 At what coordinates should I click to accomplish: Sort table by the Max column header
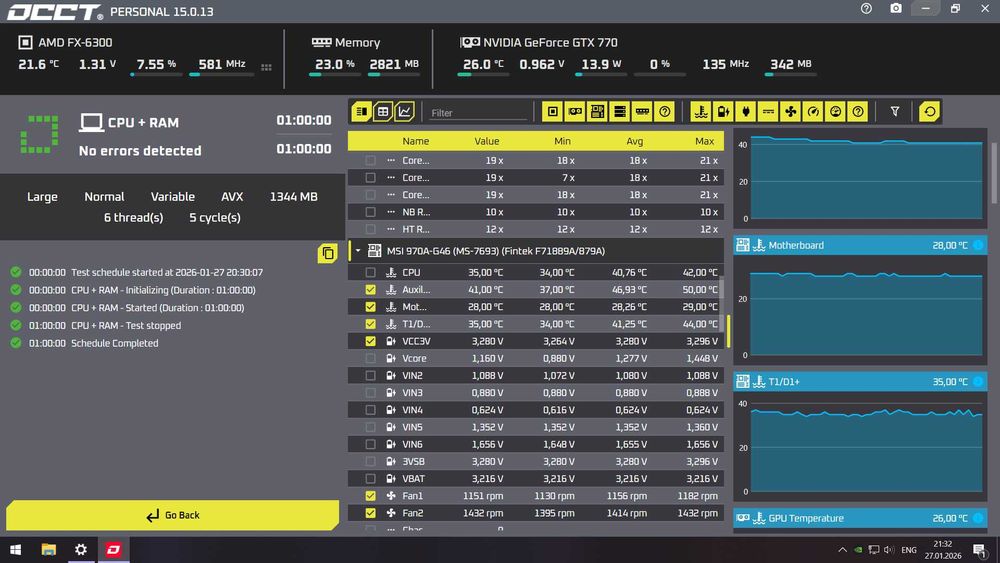[704, 141]
